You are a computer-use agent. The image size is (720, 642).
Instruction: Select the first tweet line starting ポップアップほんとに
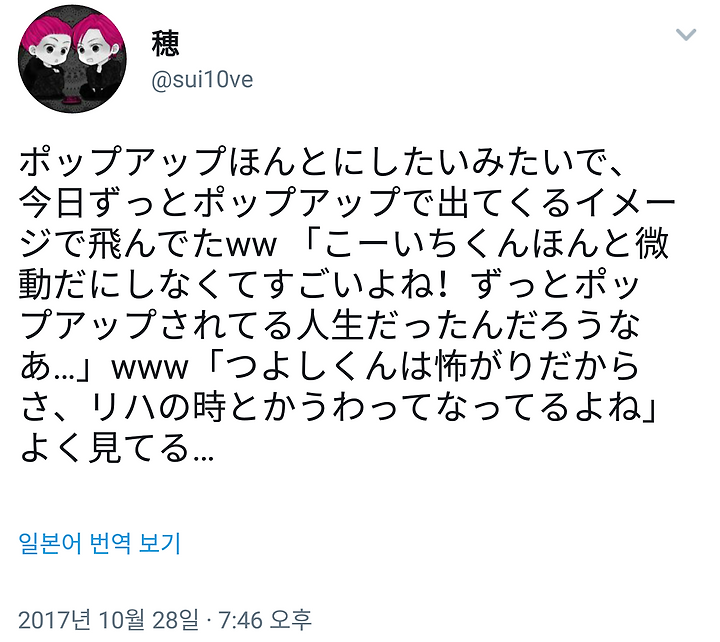(x=321, y=162)
